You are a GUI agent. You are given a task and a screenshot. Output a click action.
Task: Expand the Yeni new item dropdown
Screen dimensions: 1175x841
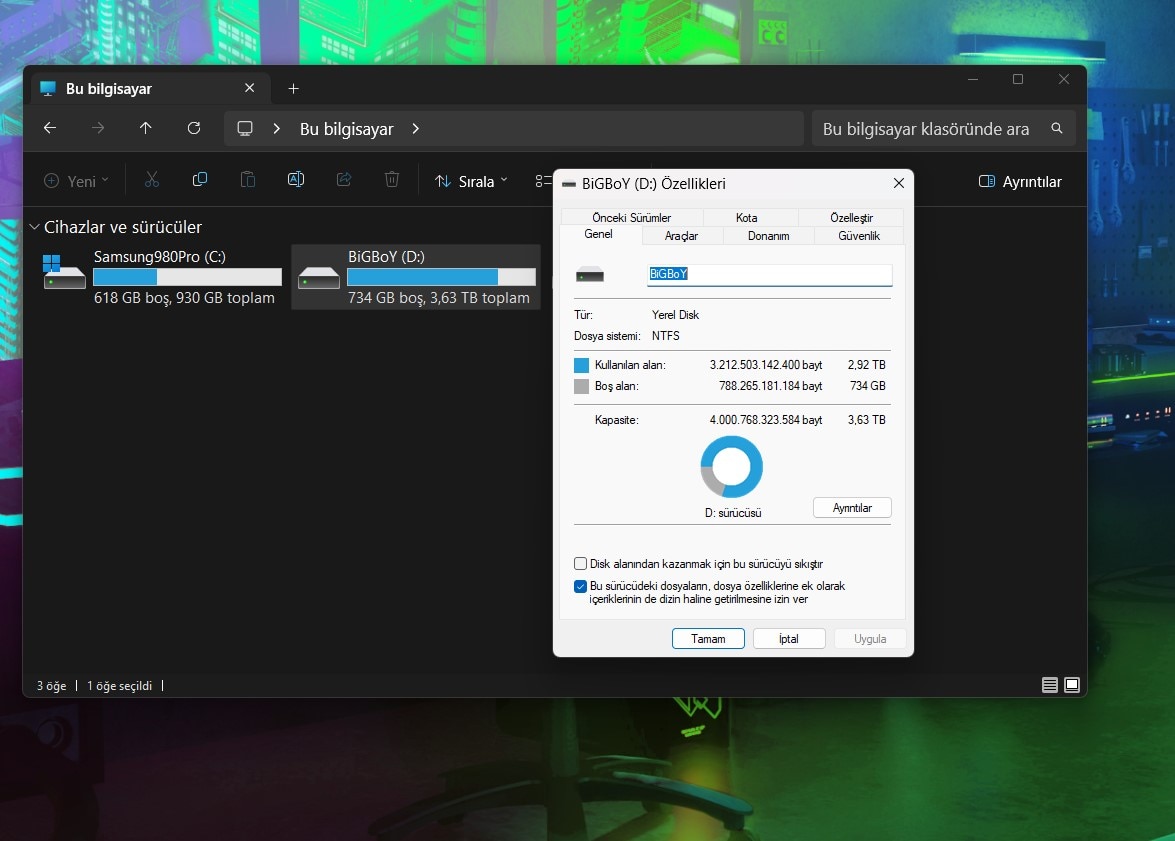point(76,181)
